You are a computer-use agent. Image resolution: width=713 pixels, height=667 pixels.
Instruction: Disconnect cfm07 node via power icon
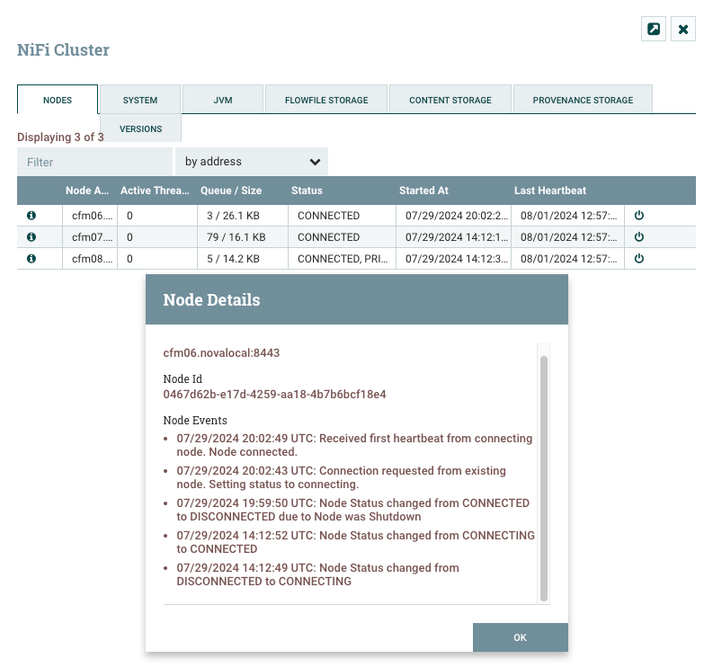click(639, 237)
